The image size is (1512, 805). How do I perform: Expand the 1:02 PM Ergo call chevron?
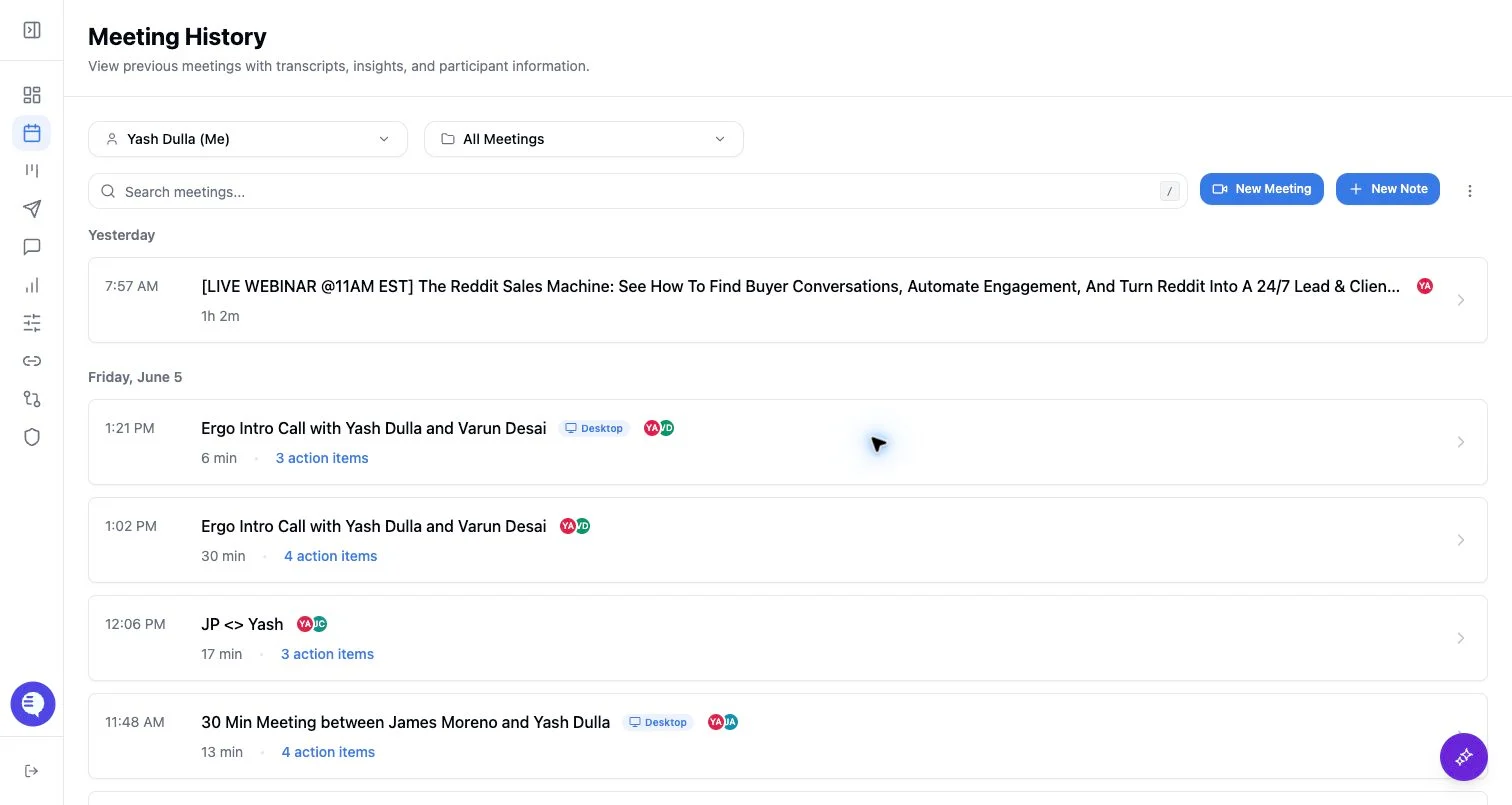coord(1461,540)
